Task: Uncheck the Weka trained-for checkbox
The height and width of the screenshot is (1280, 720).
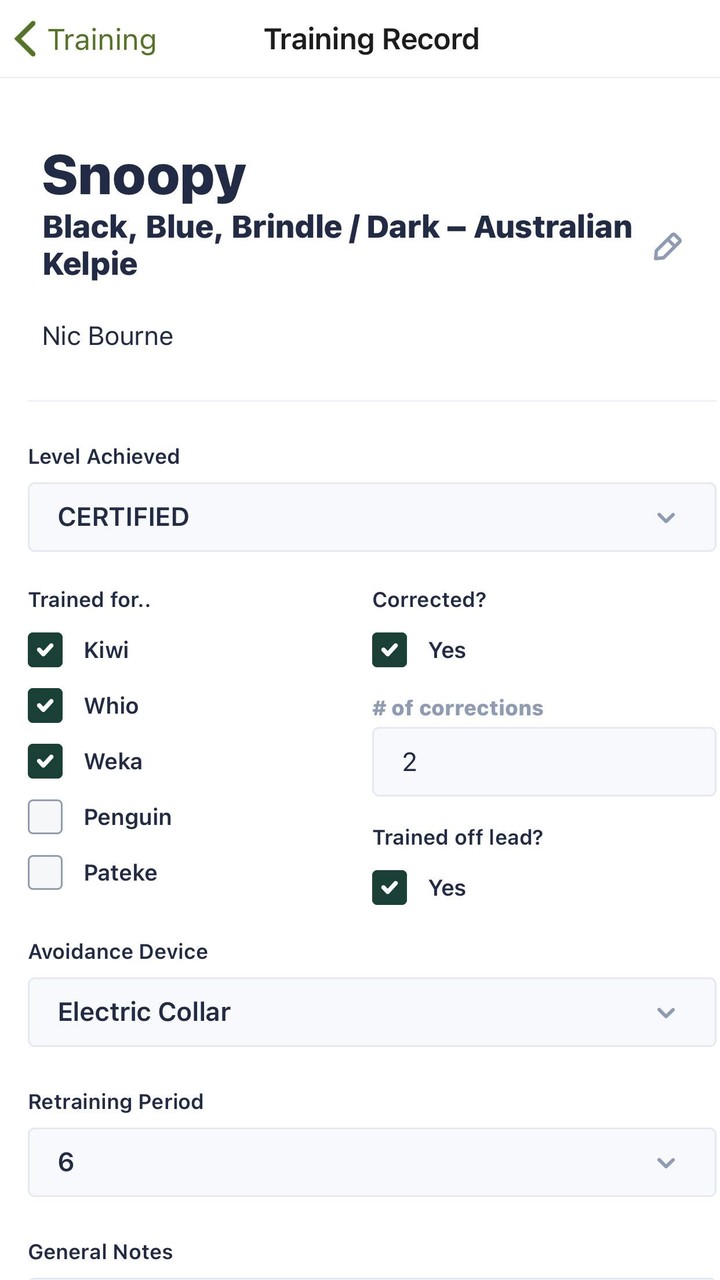Action: pos(45,761)
